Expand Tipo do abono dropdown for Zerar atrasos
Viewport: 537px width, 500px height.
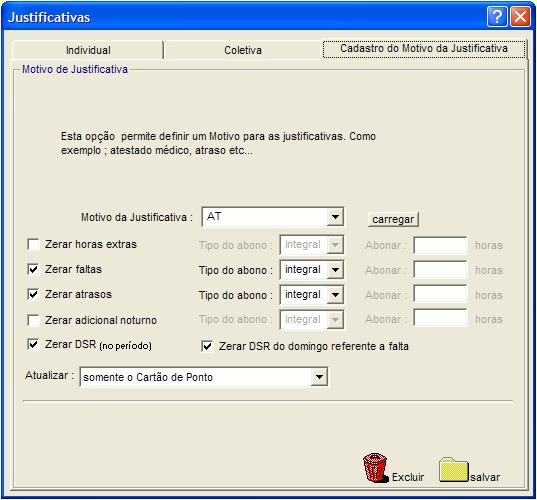(335, 295)
